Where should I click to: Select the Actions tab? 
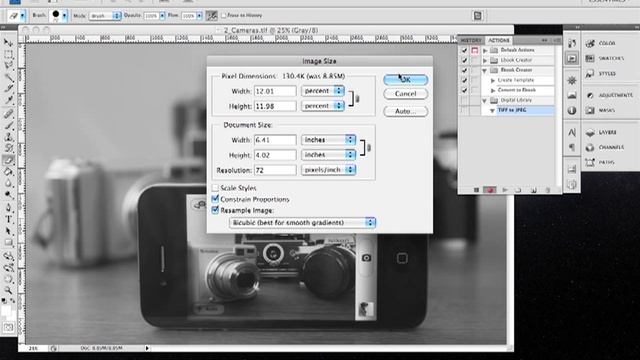click(x=499, y=40)
